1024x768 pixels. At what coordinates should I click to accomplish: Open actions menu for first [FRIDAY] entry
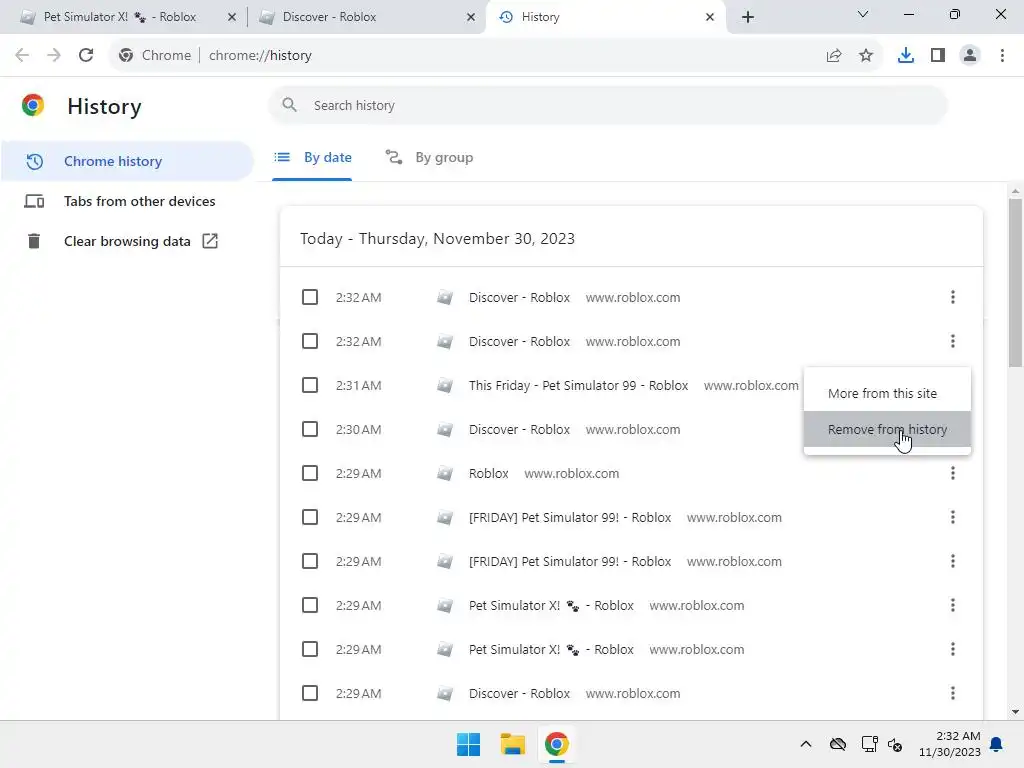[953, 517]
